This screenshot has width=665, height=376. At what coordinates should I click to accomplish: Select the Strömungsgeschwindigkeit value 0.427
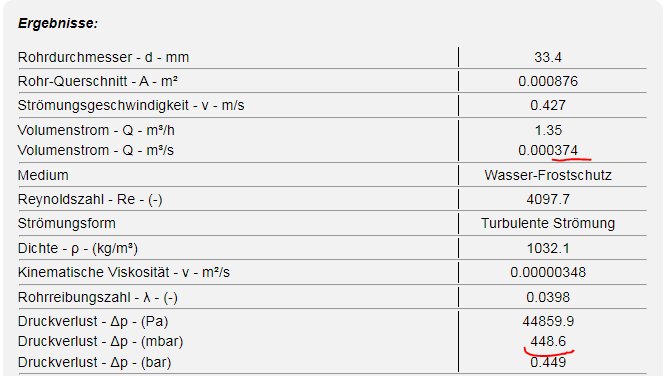tap(548, 105)
